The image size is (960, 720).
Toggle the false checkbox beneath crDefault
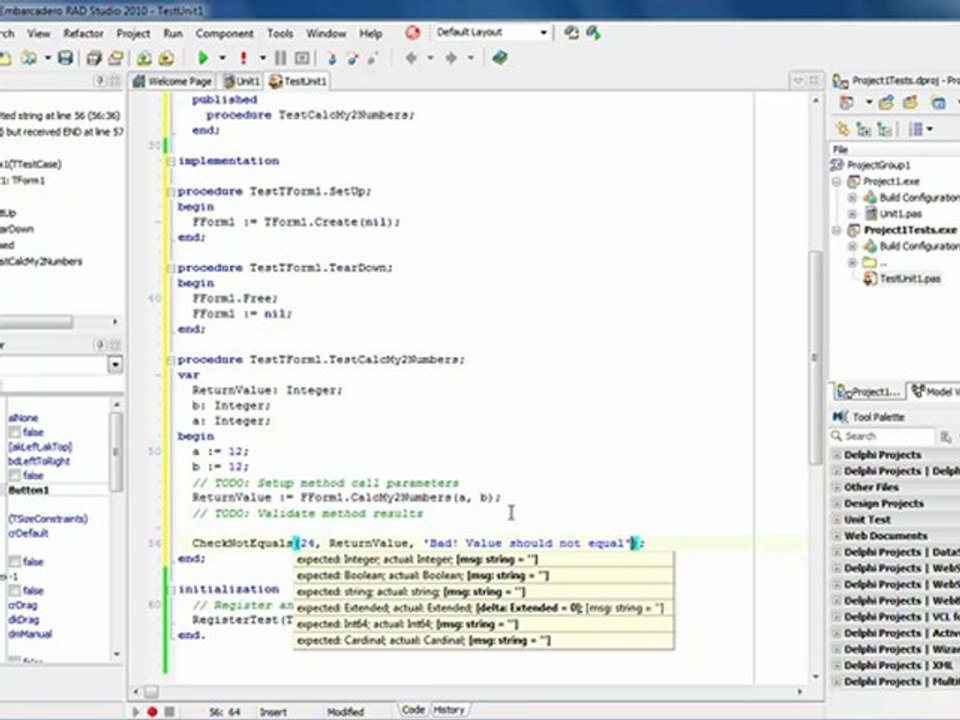click(15, 561)
